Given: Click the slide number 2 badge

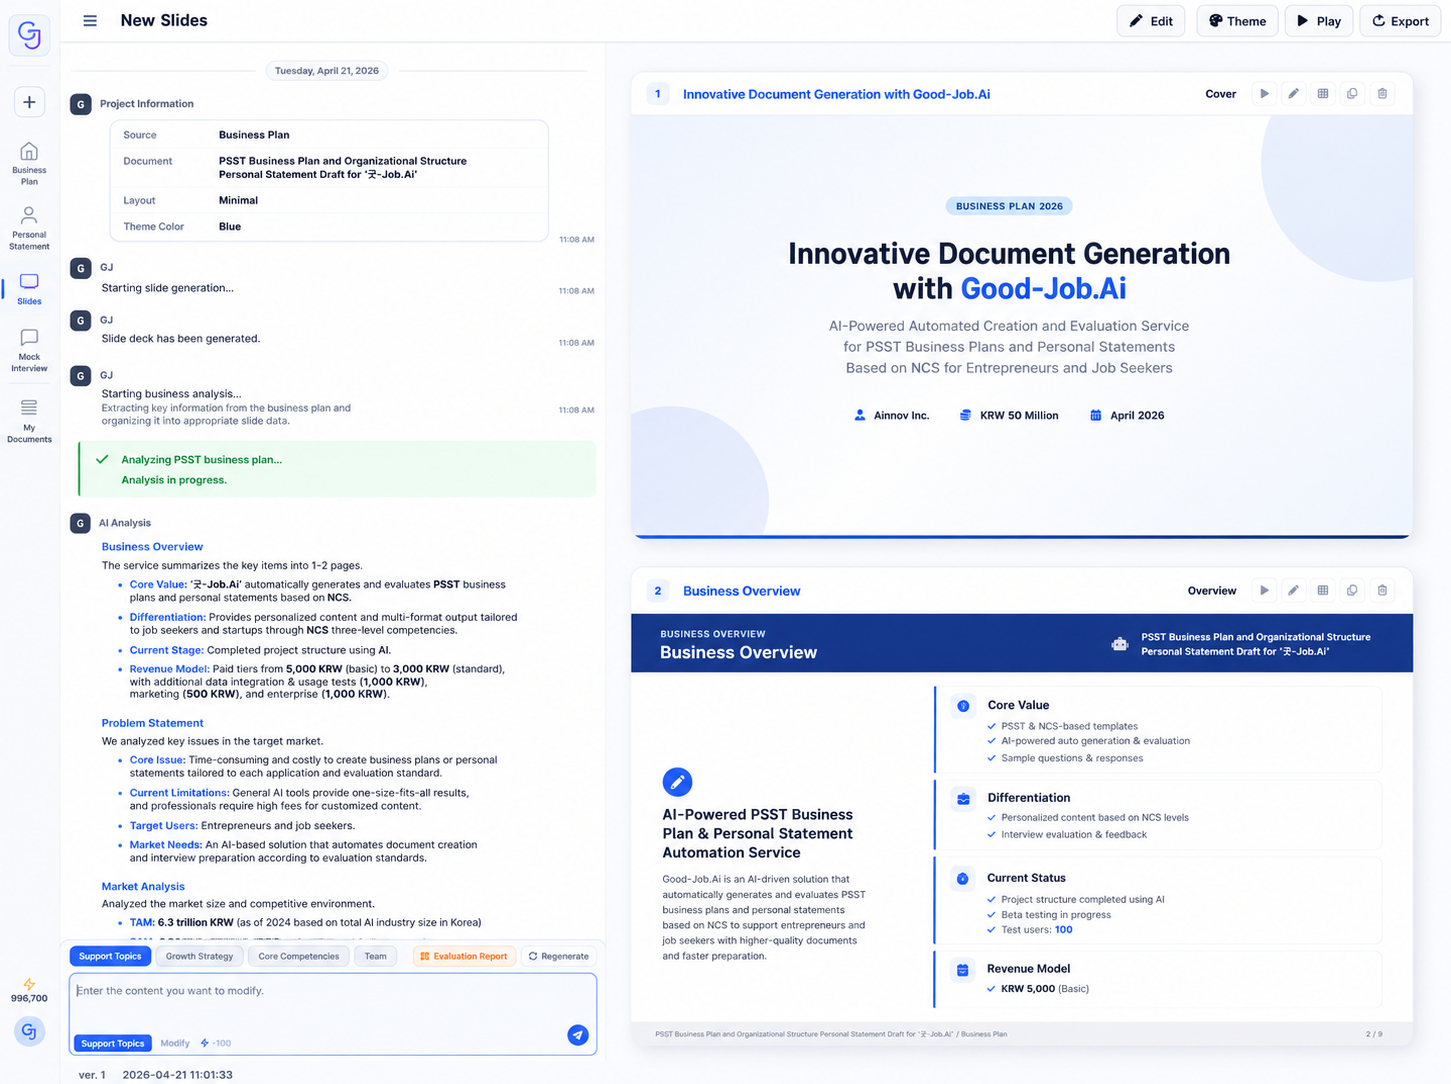Looking at the screenshot, I should coord(657,591).
